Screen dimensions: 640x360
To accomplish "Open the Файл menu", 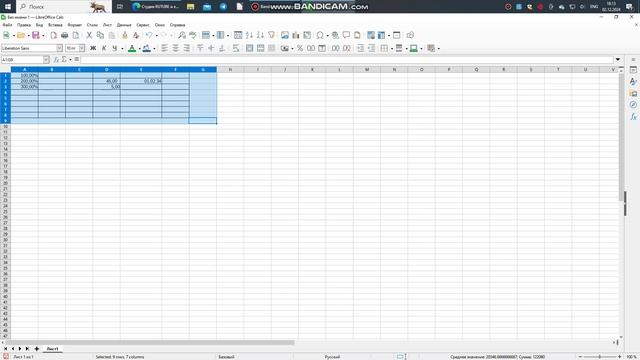I will point(7,25).
